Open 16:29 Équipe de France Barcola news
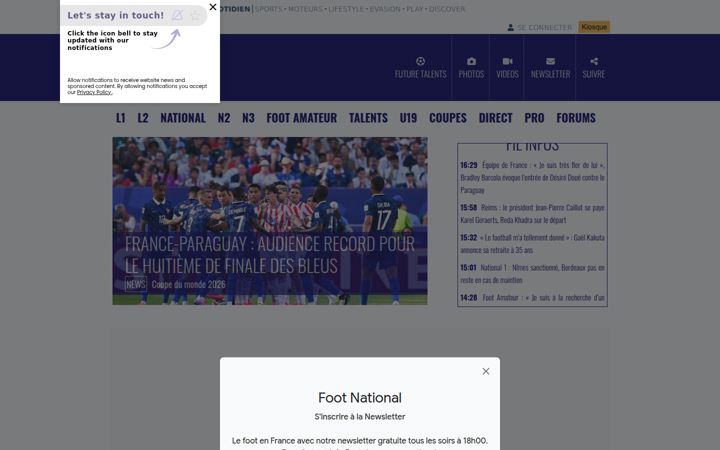 (532, 177)
